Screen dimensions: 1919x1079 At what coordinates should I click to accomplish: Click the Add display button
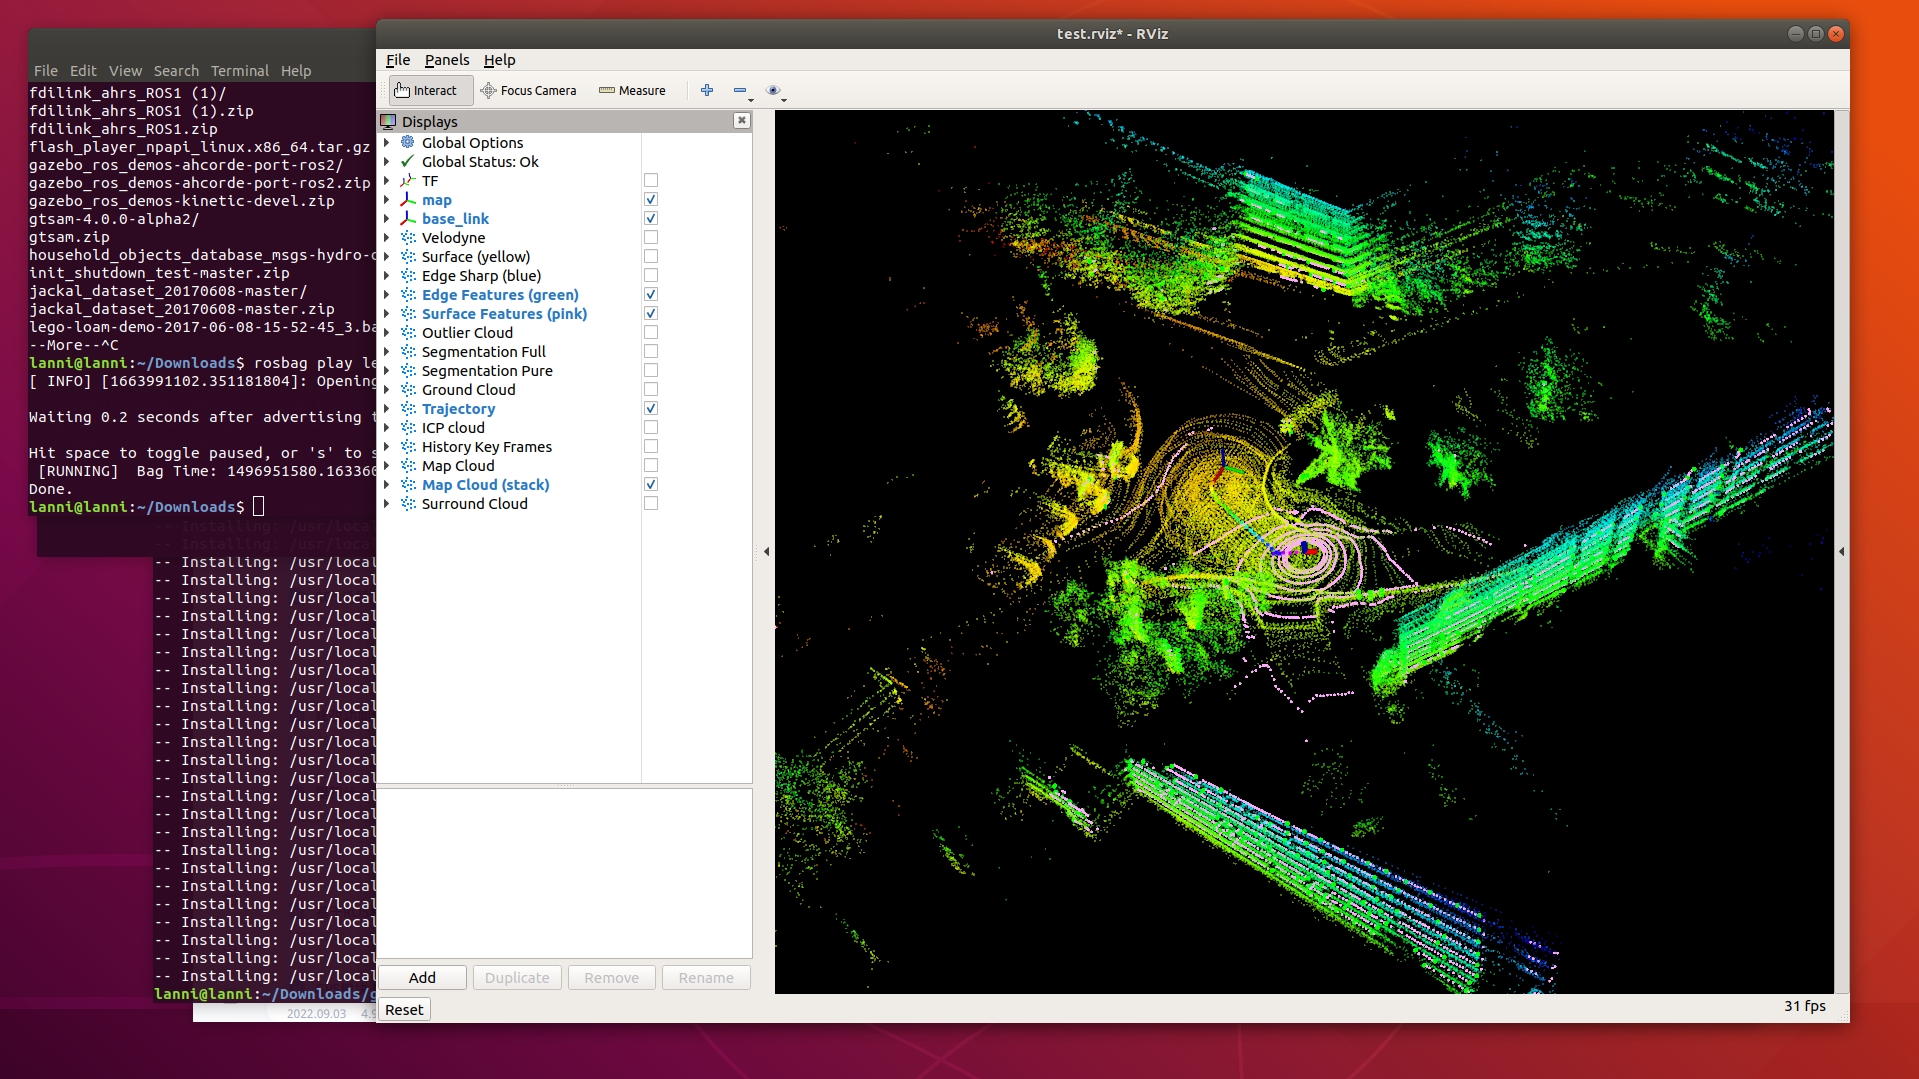coord(422,977)
